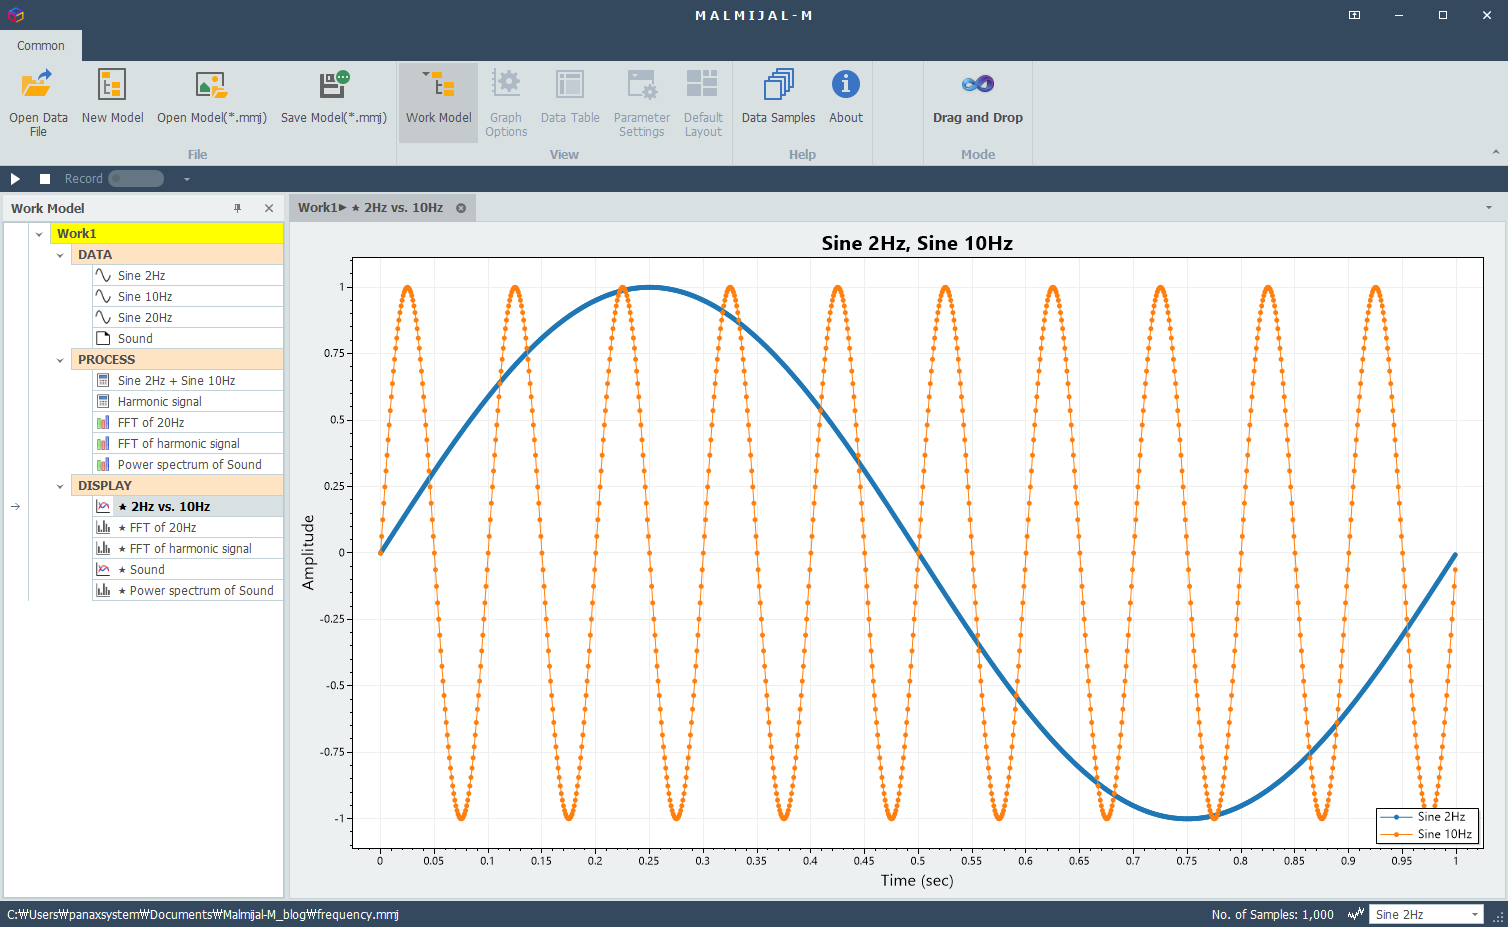
Task: Select the Sine 10Hz data item
Action: [x=188, y=297]
